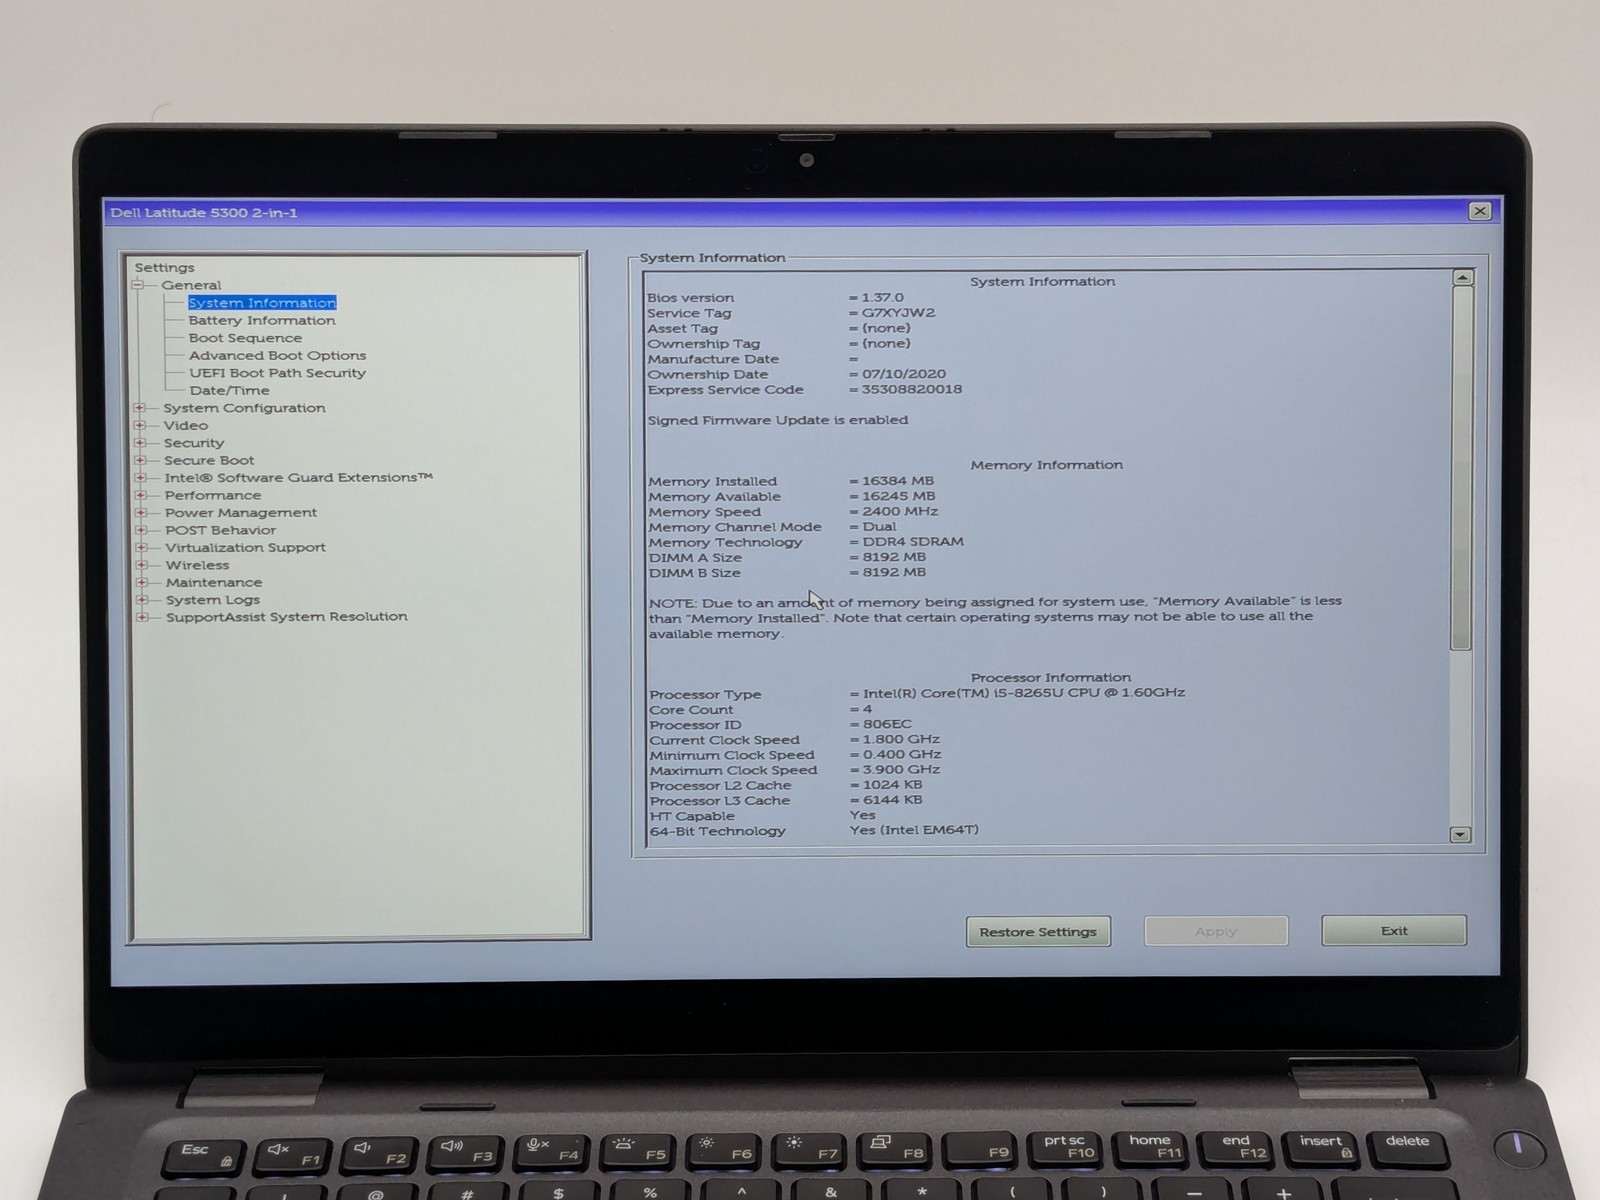The width and height of the screenshot is (1600, 1200).
Task: Select the Secure Boot category label
Action: click(x=209, y=460)
